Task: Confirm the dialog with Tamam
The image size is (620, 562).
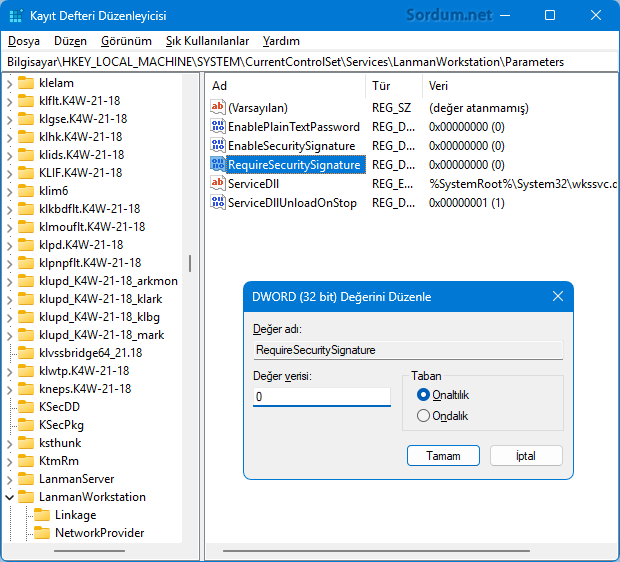Action: (x=443, y=456)
